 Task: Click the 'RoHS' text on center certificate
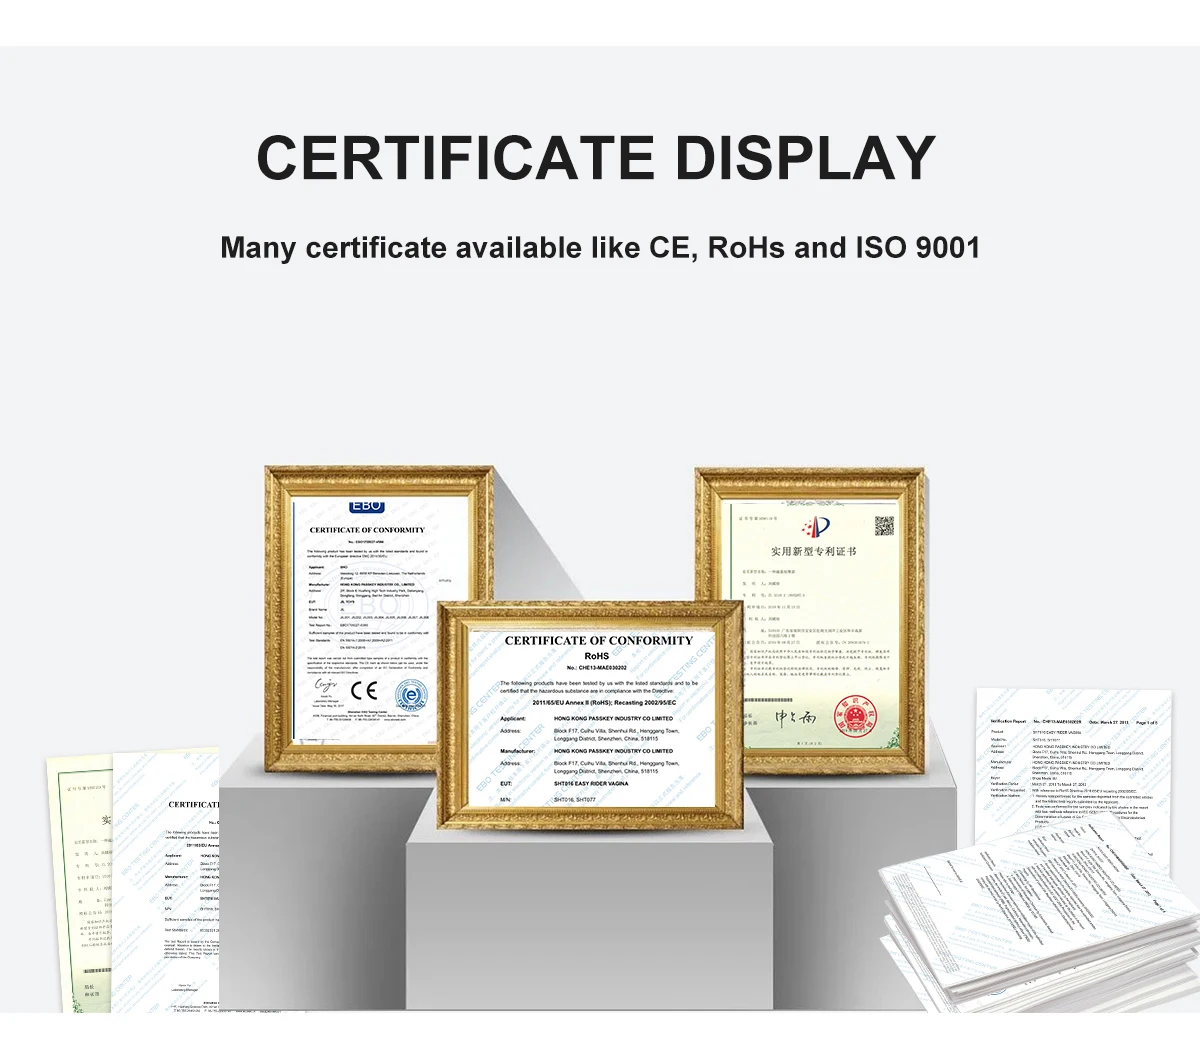[x=596, y=655]
